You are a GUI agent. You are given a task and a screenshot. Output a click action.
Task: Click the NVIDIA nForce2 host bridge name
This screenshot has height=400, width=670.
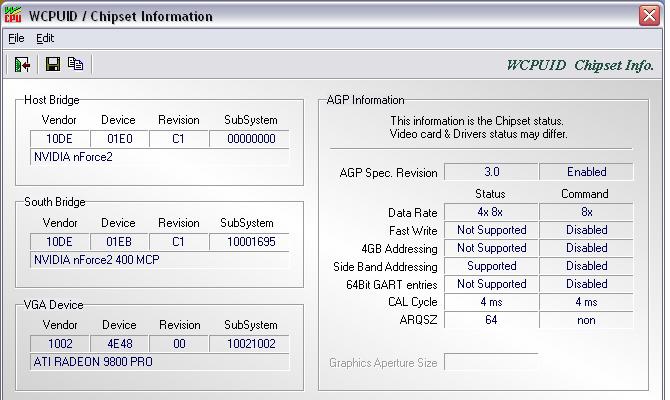160,157
